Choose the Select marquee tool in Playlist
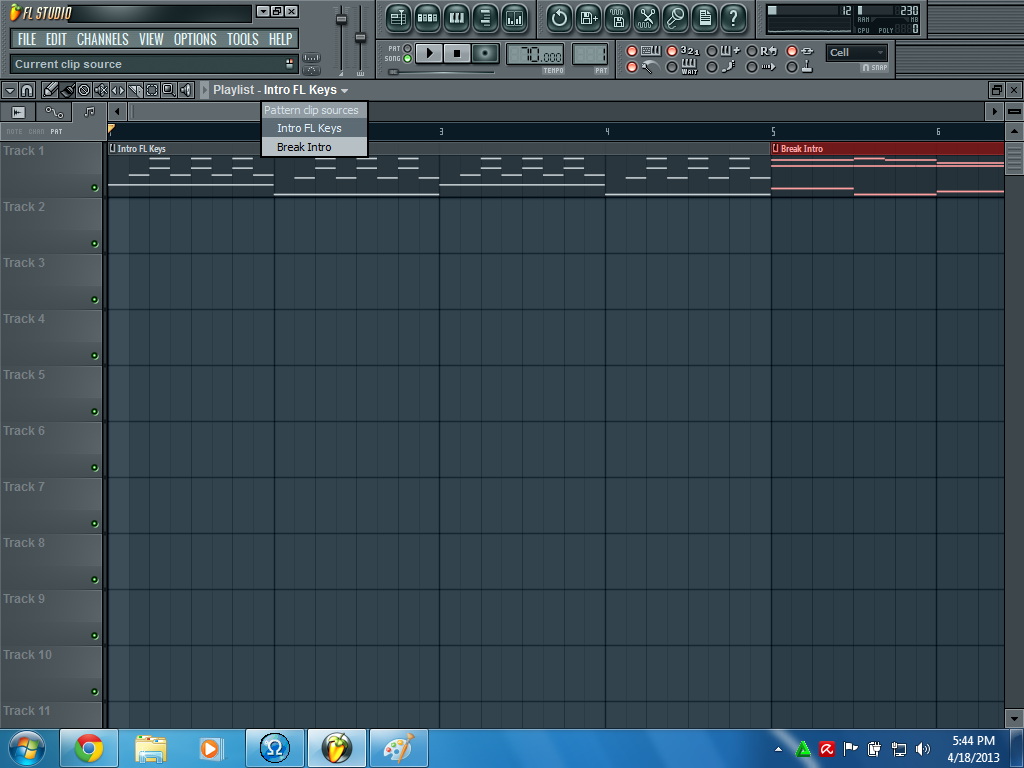 click(152, 90)
